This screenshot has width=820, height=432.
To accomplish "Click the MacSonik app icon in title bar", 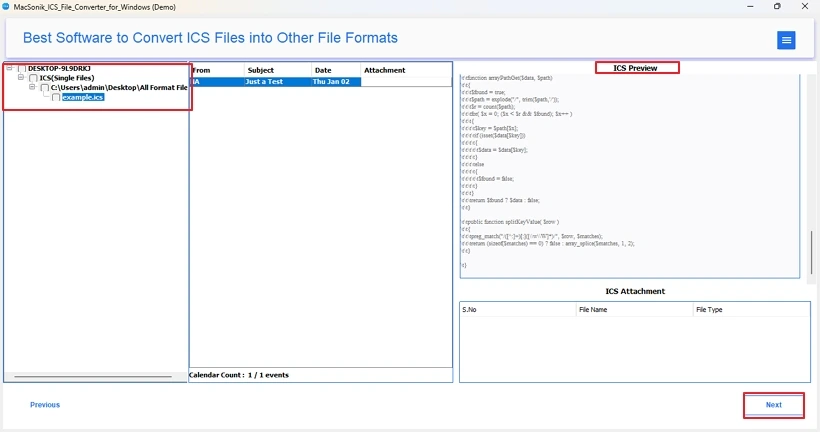I will [x=6, y=7].
